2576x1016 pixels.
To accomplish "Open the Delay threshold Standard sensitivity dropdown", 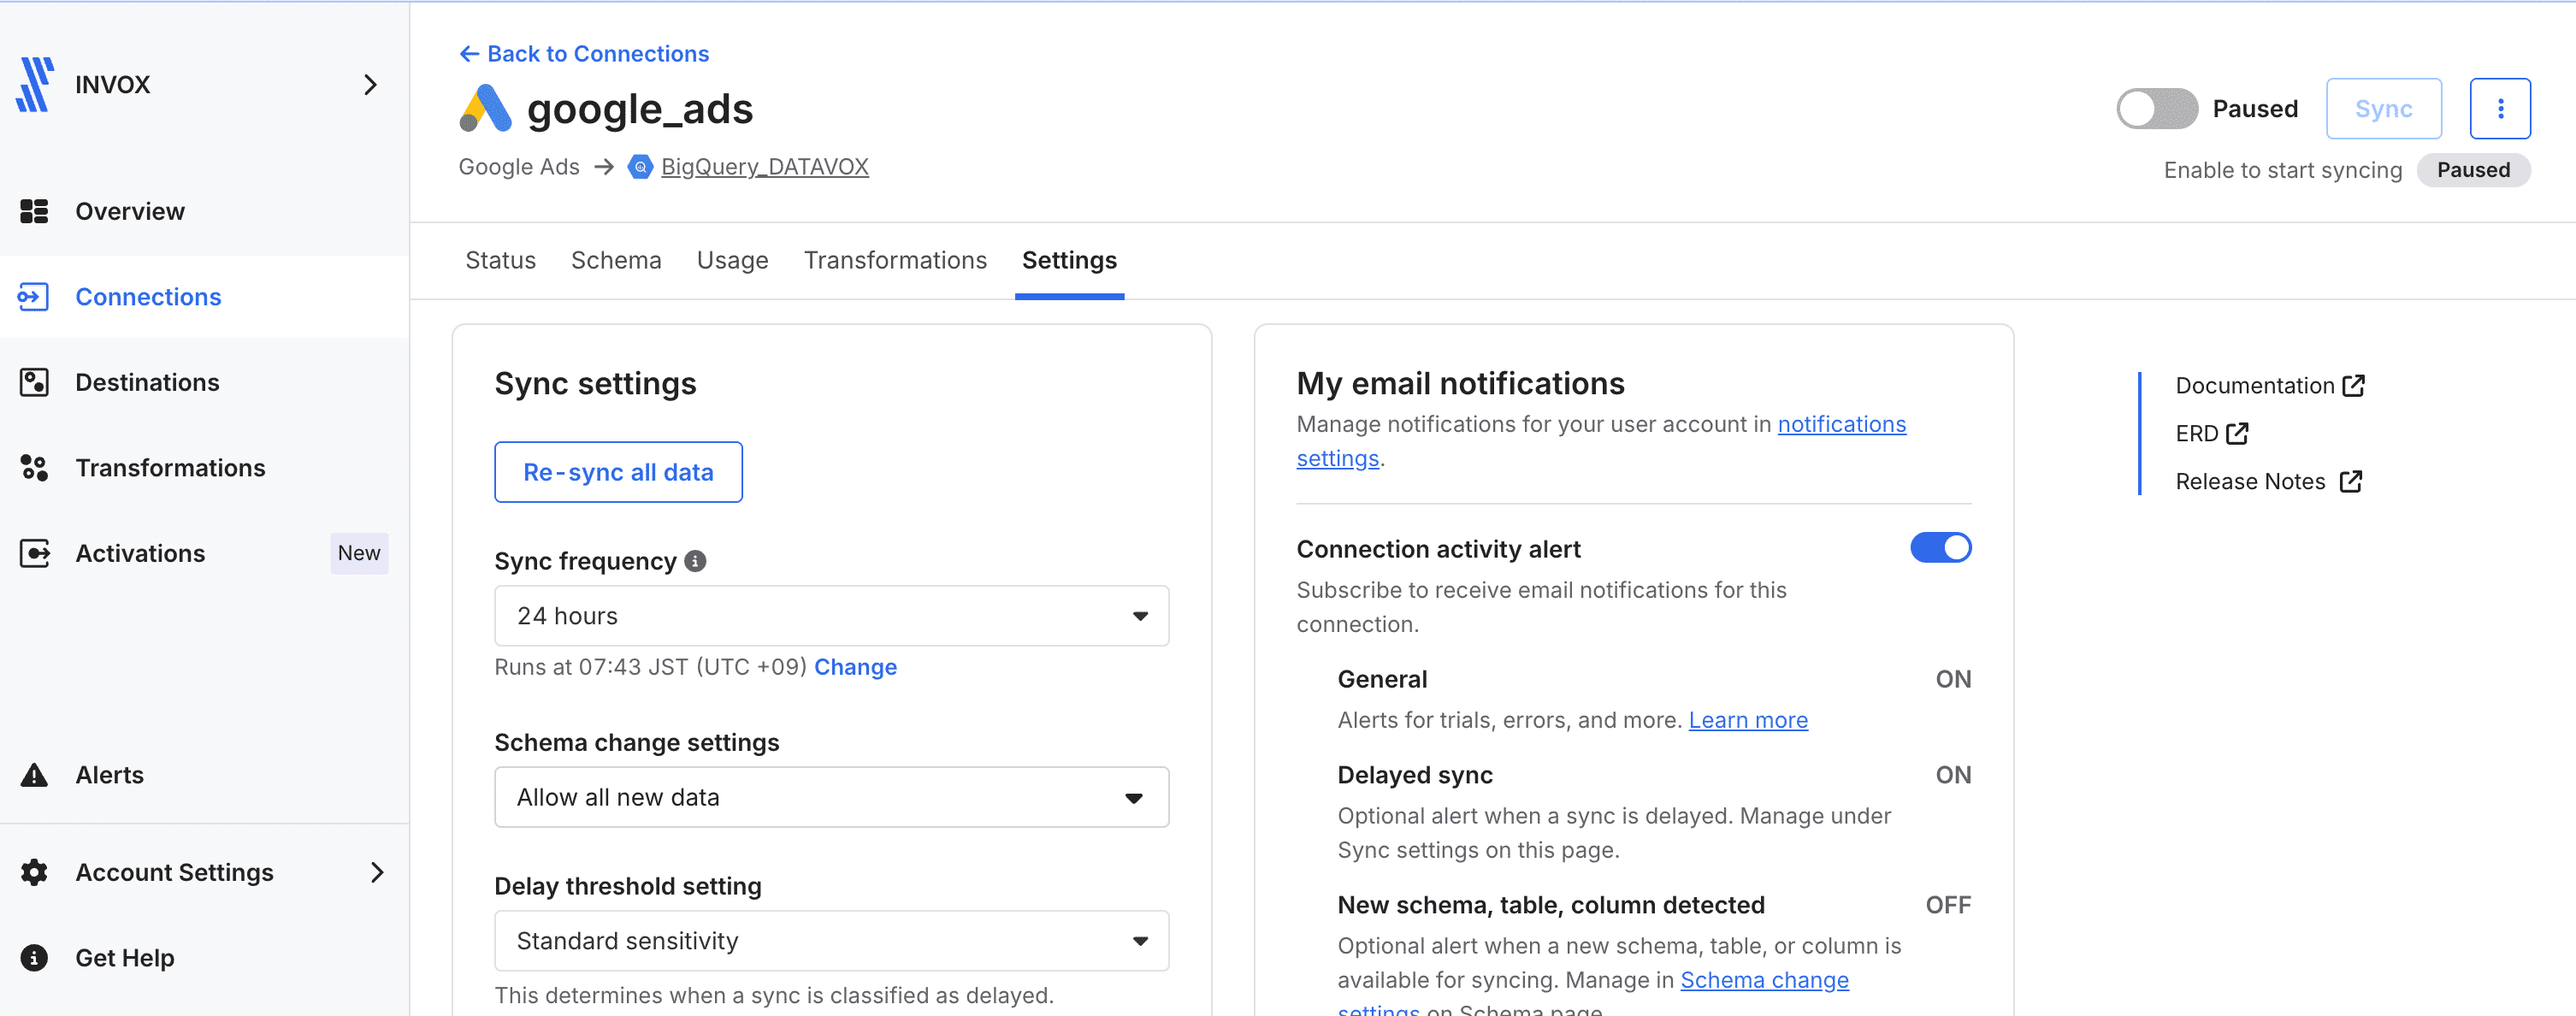I will tap(832, 941).
